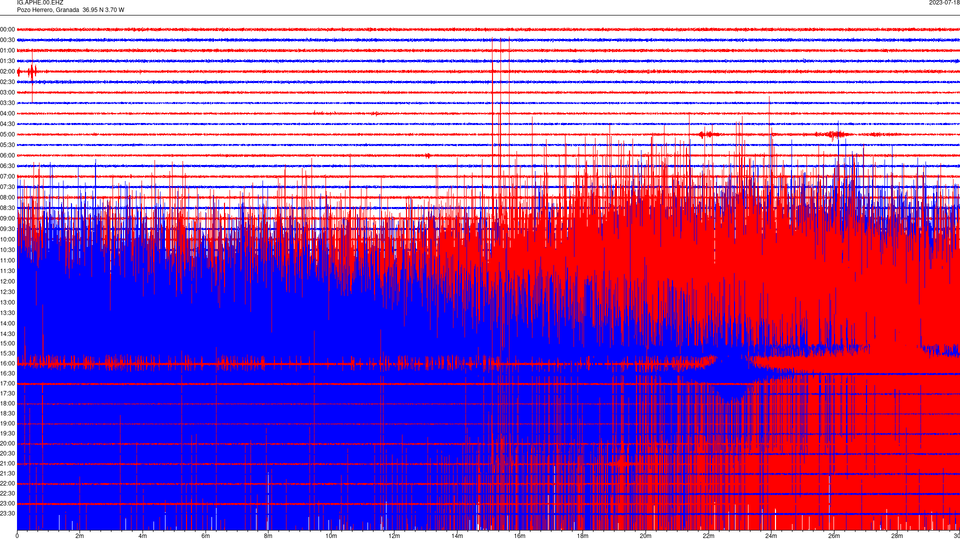Click the 10:00 time label

pyautogui.click(x=7, y=239)
